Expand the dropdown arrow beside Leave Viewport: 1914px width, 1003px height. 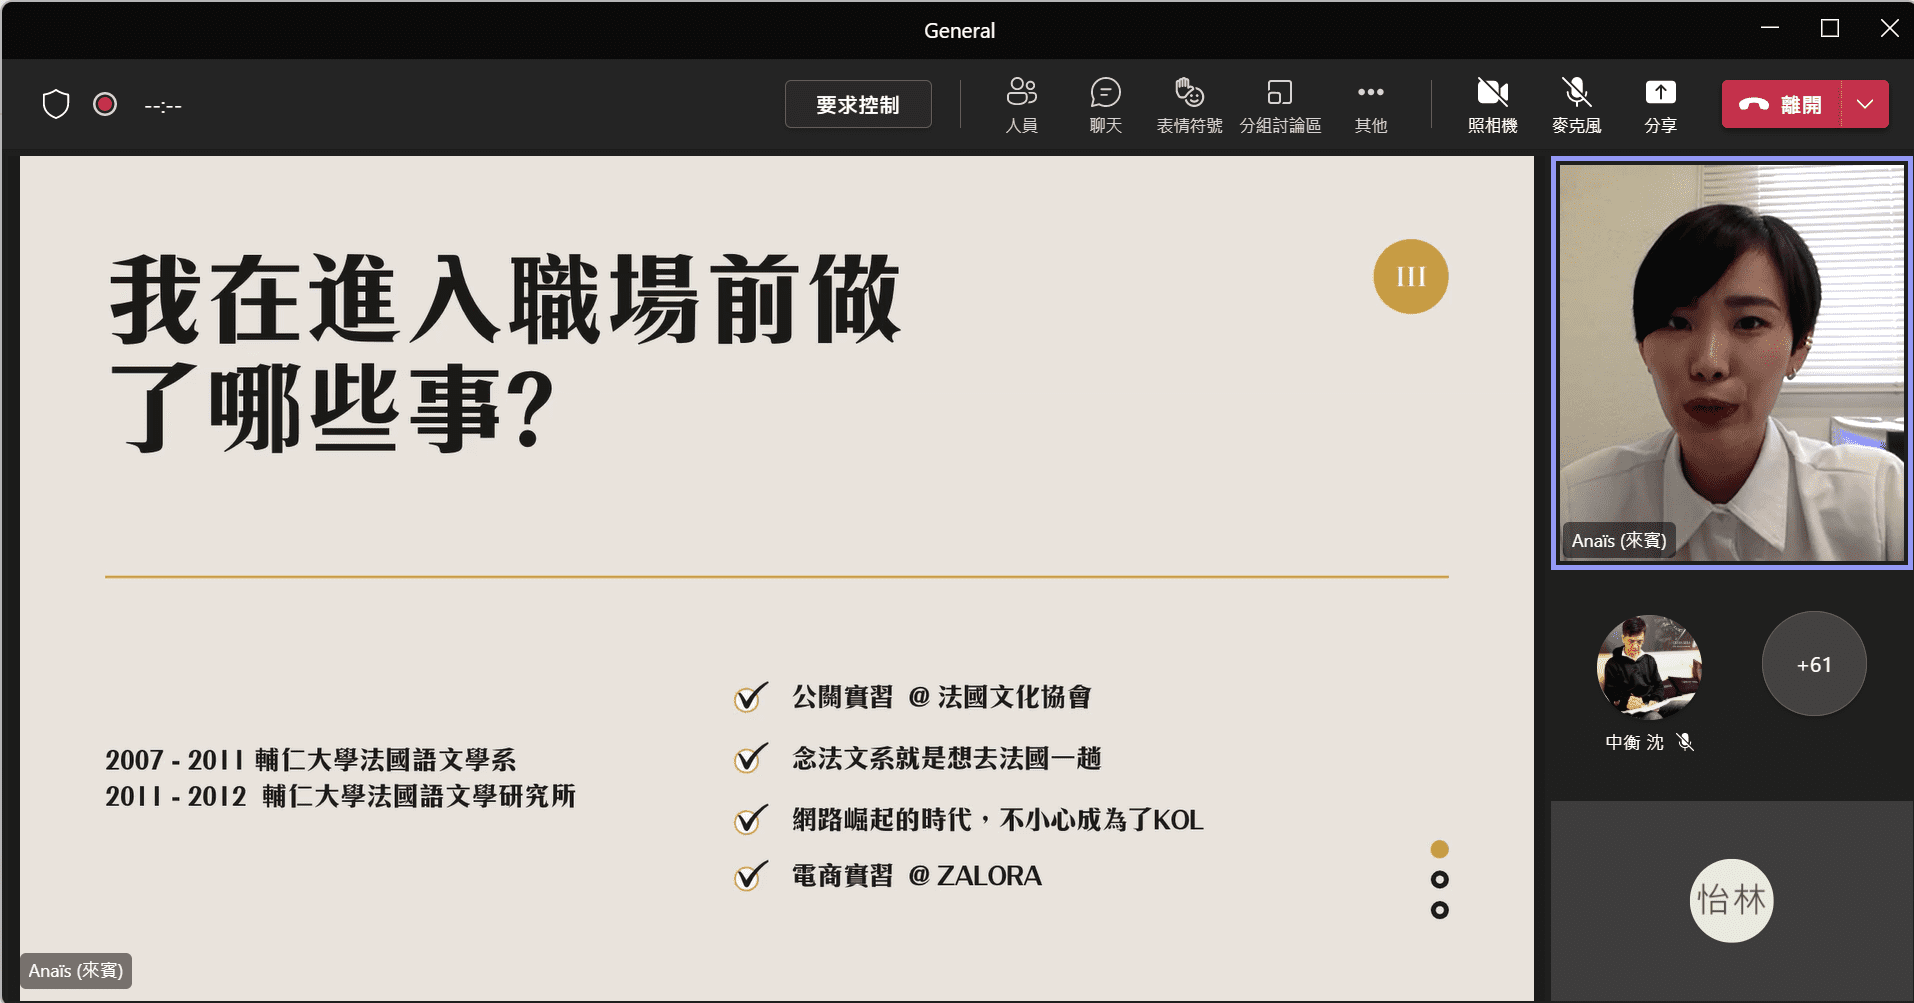1865,105
